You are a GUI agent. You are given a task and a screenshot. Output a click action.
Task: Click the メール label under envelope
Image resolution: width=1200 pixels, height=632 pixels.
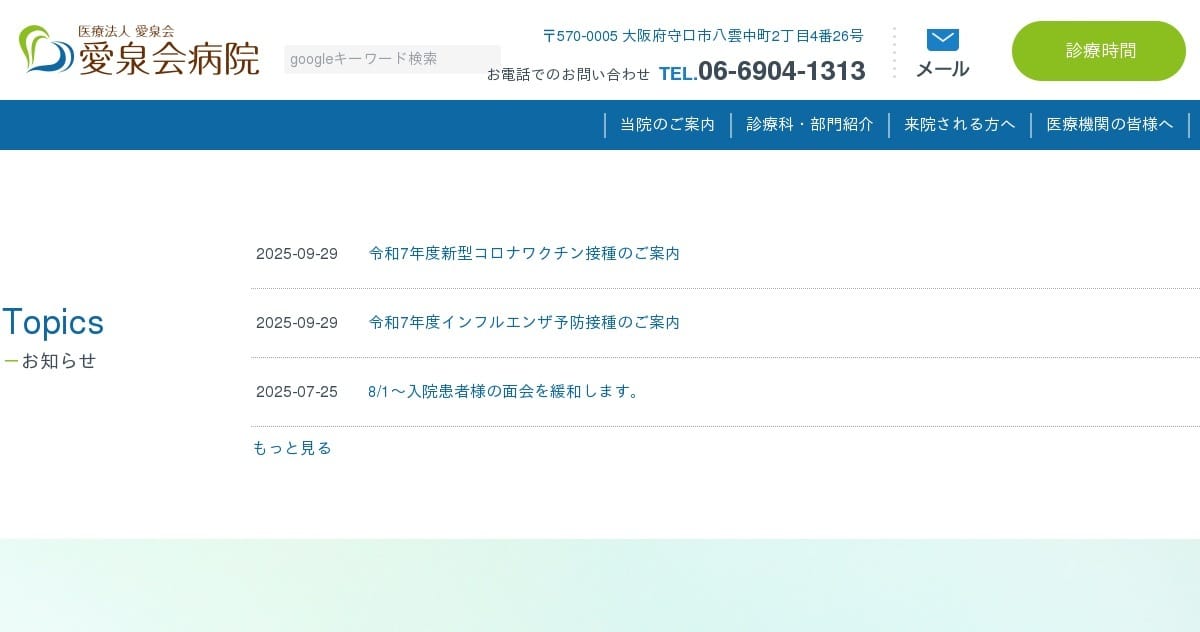coord(942,69)
